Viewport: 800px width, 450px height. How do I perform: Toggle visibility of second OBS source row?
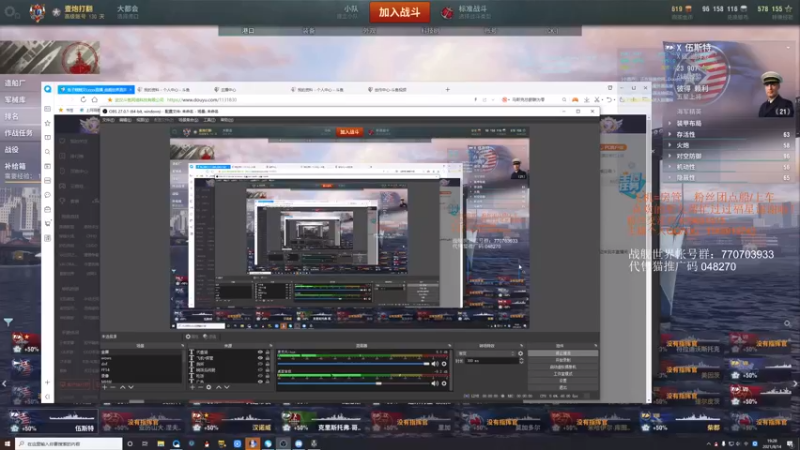click(260, 358)
